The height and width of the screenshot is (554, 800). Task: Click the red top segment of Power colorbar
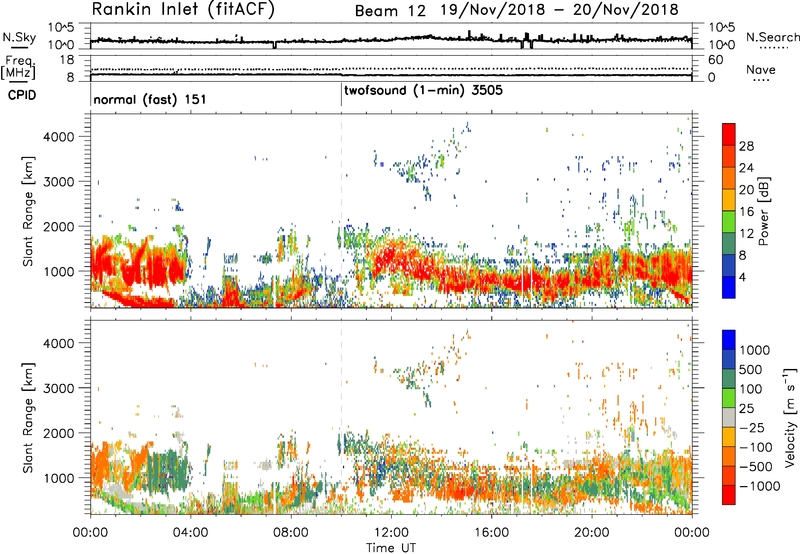click(729, 134)
